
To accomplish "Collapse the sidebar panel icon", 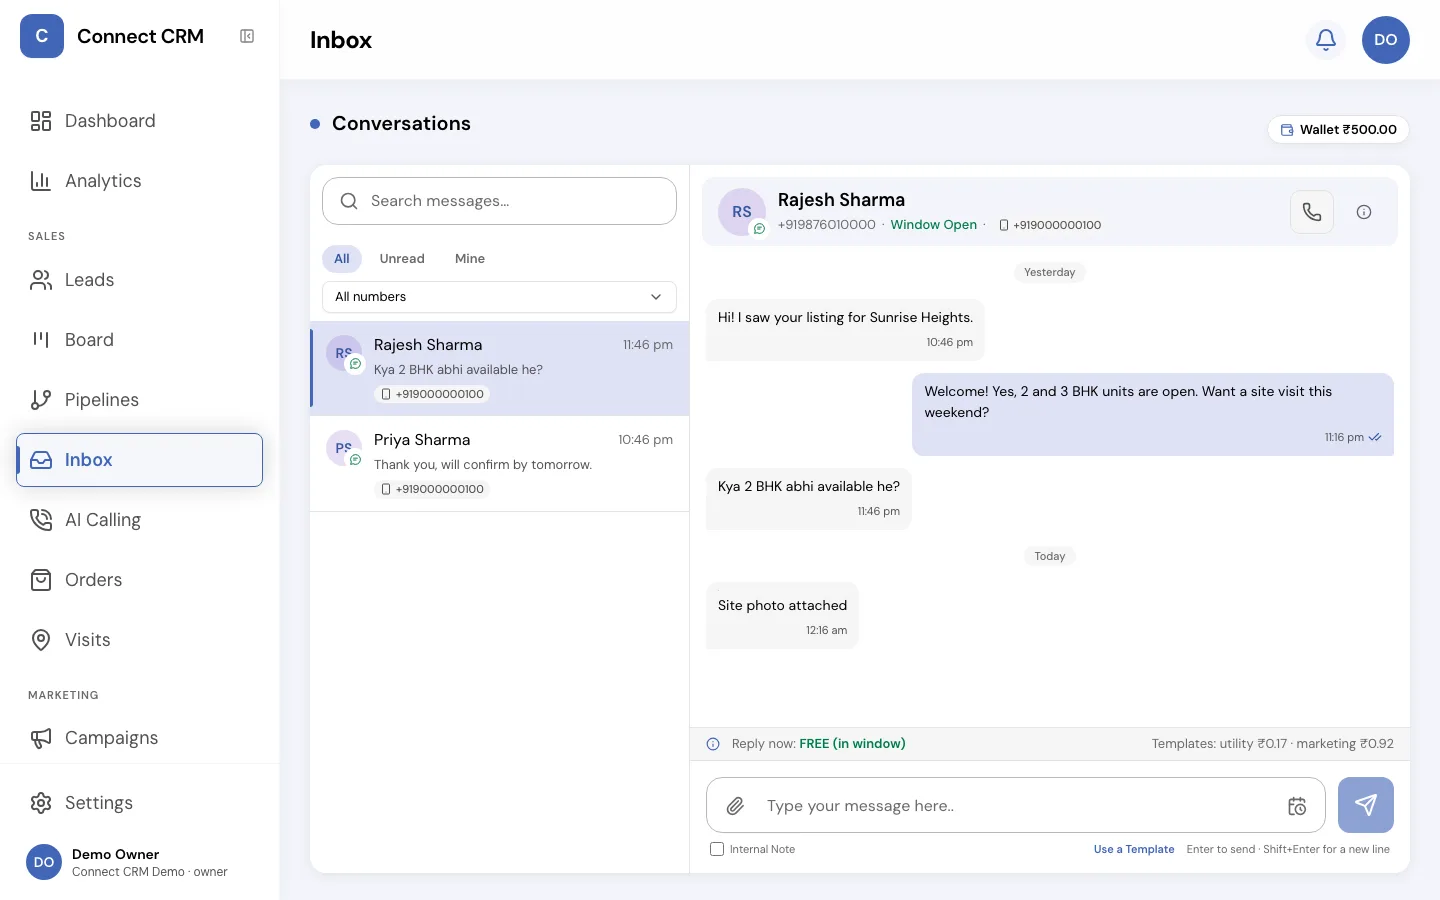I will 247,36.
